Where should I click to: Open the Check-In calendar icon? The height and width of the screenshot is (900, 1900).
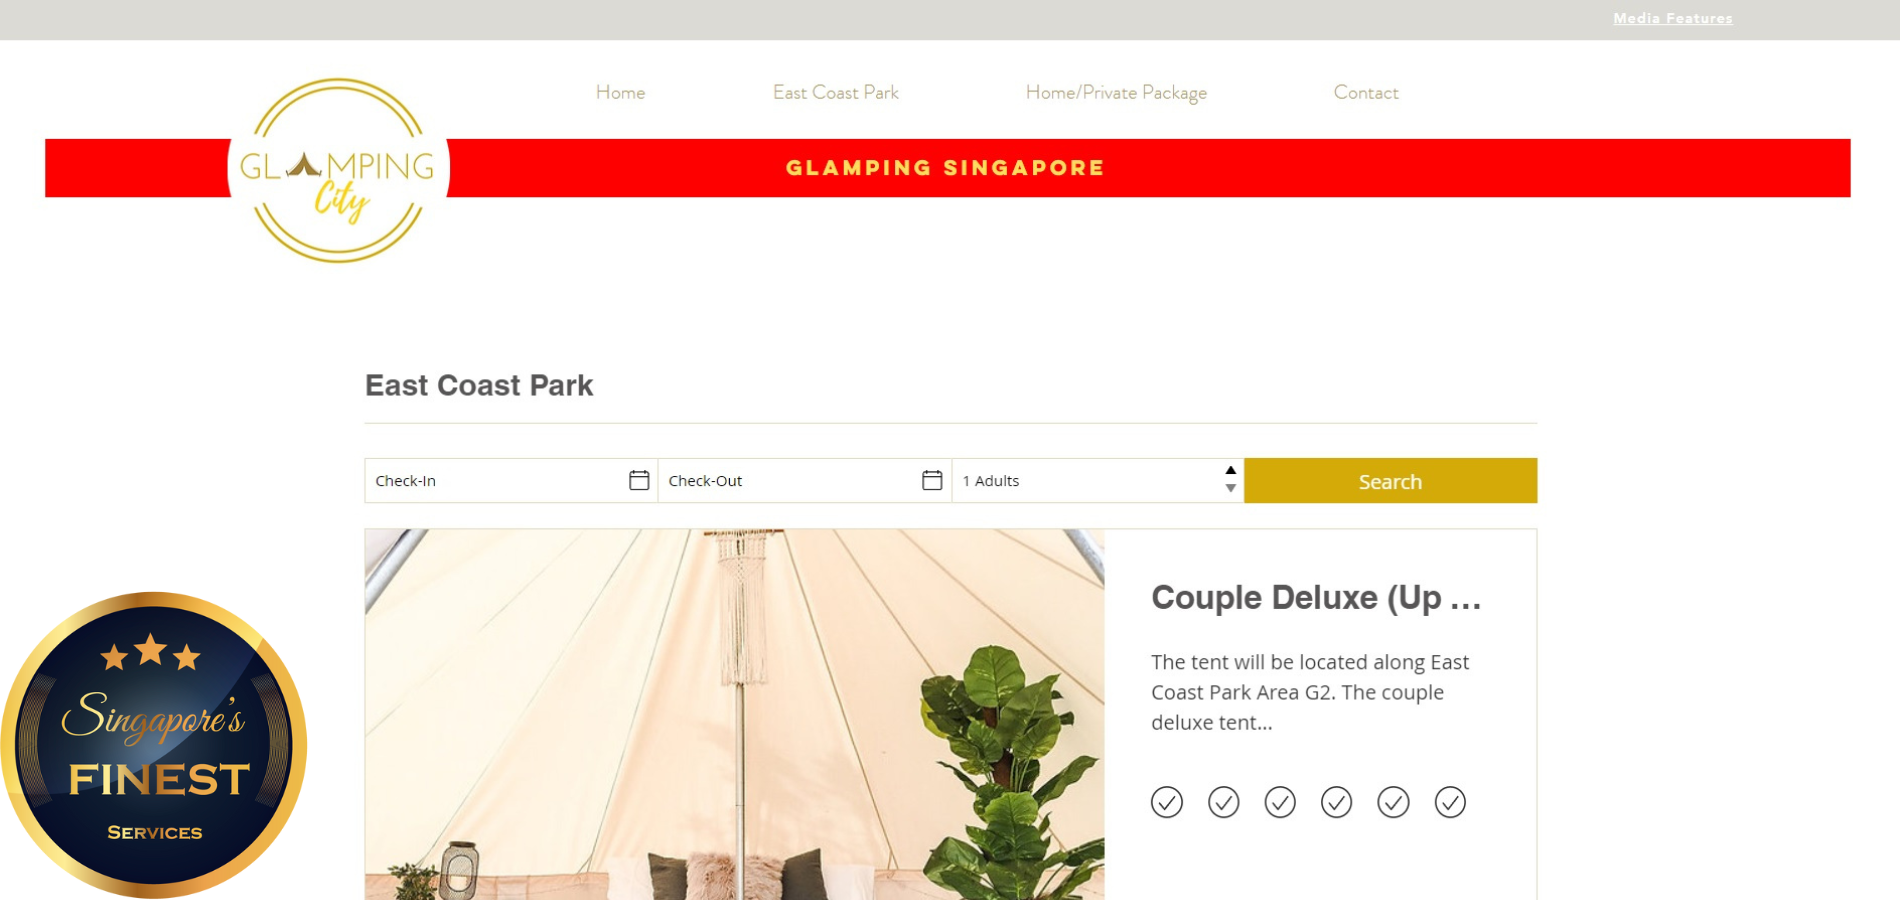click(x=639, y=480)
